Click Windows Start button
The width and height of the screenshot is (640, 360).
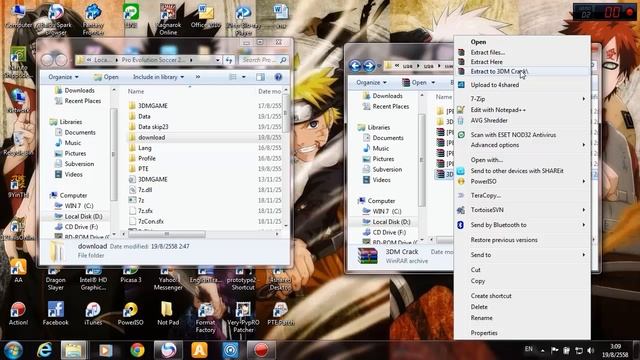(x=13, y=350)
